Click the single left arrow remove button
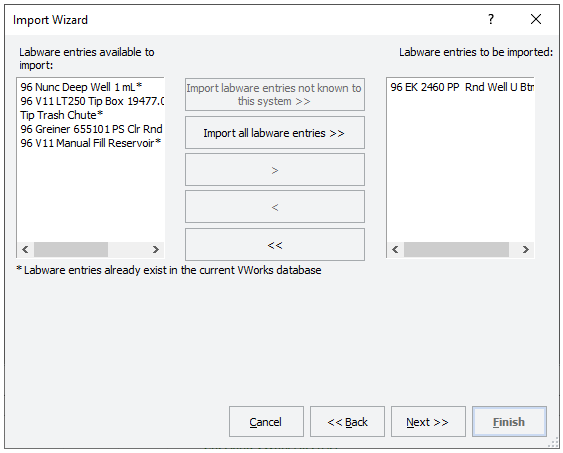Screen dimensions: 563x453 (275, 207)
